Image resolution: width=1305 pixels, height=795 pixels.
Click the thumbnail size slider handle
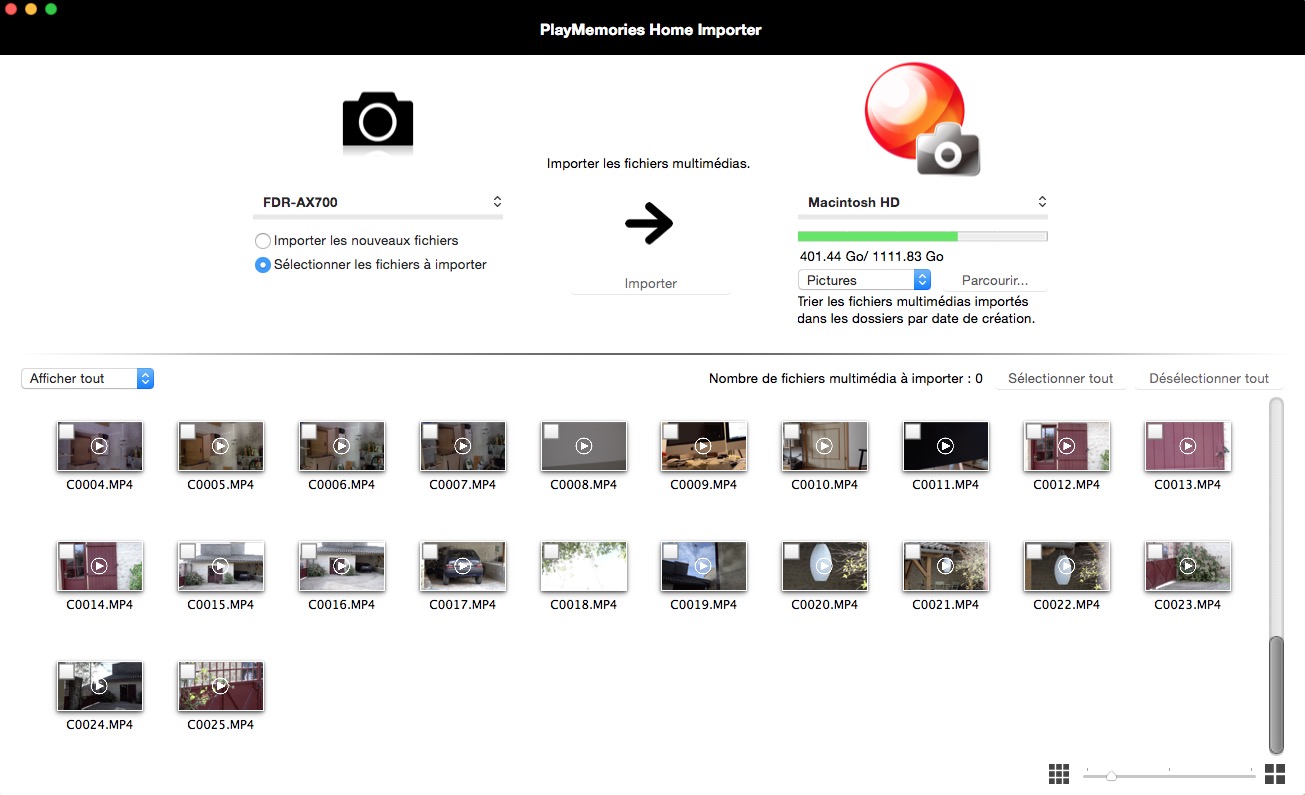point(1111,775)
